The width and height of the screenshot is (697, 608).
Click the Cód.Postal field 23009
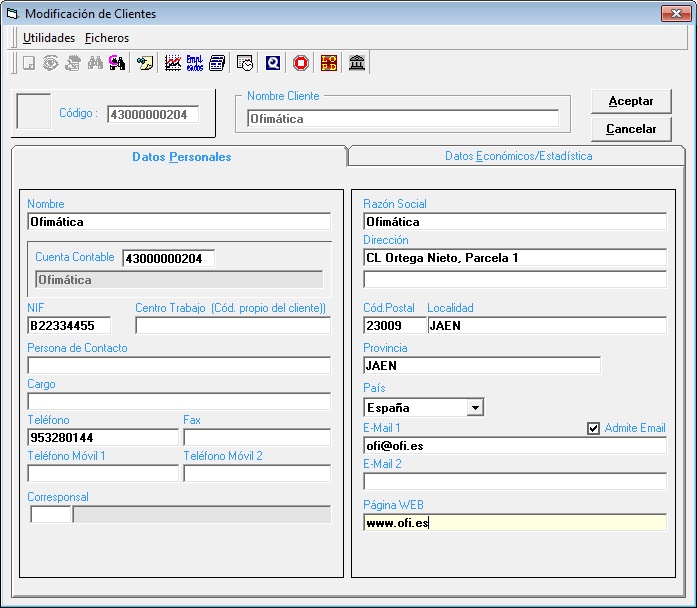(394, 326)
